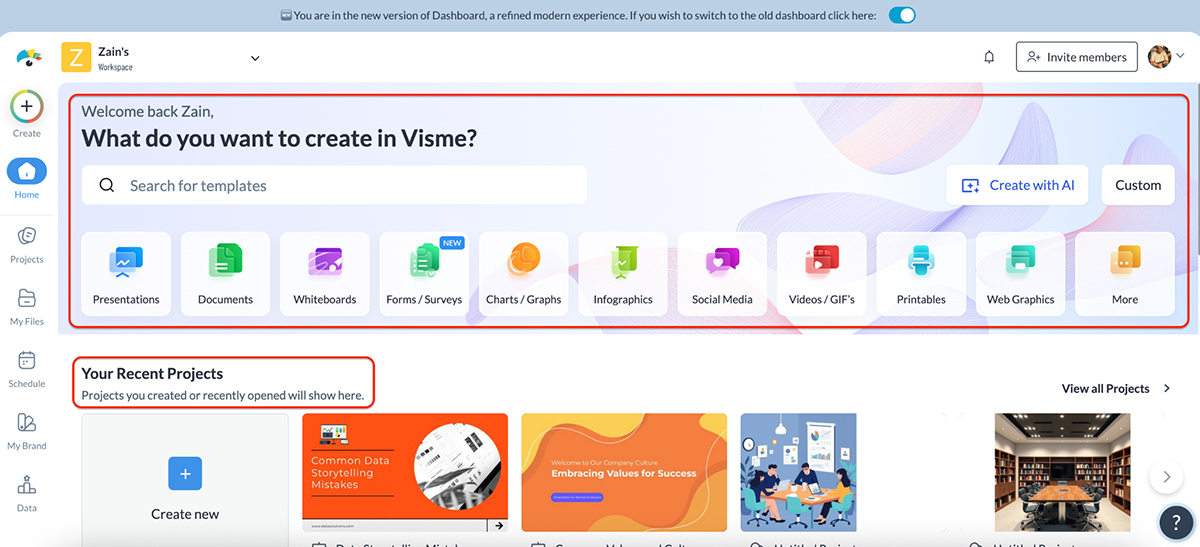Open My Brand in the sidebar
The image size is (1200, 547).
pos(27,431)
